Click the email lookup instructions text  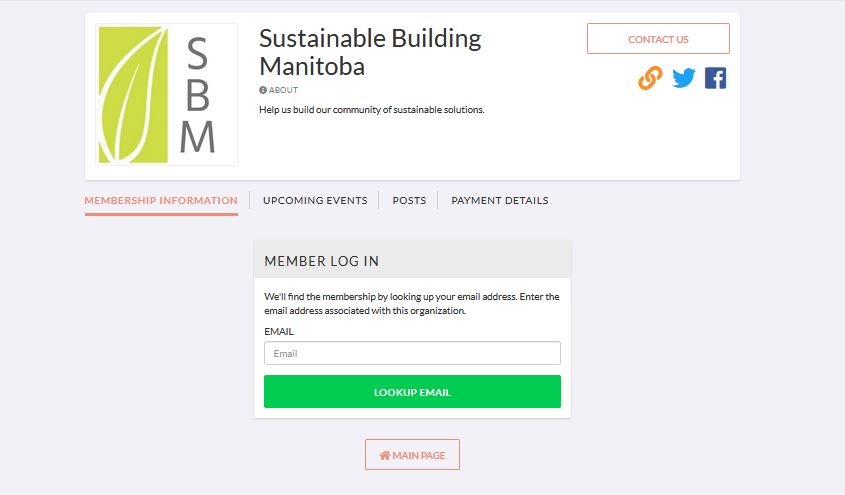(x=412, y=303)
